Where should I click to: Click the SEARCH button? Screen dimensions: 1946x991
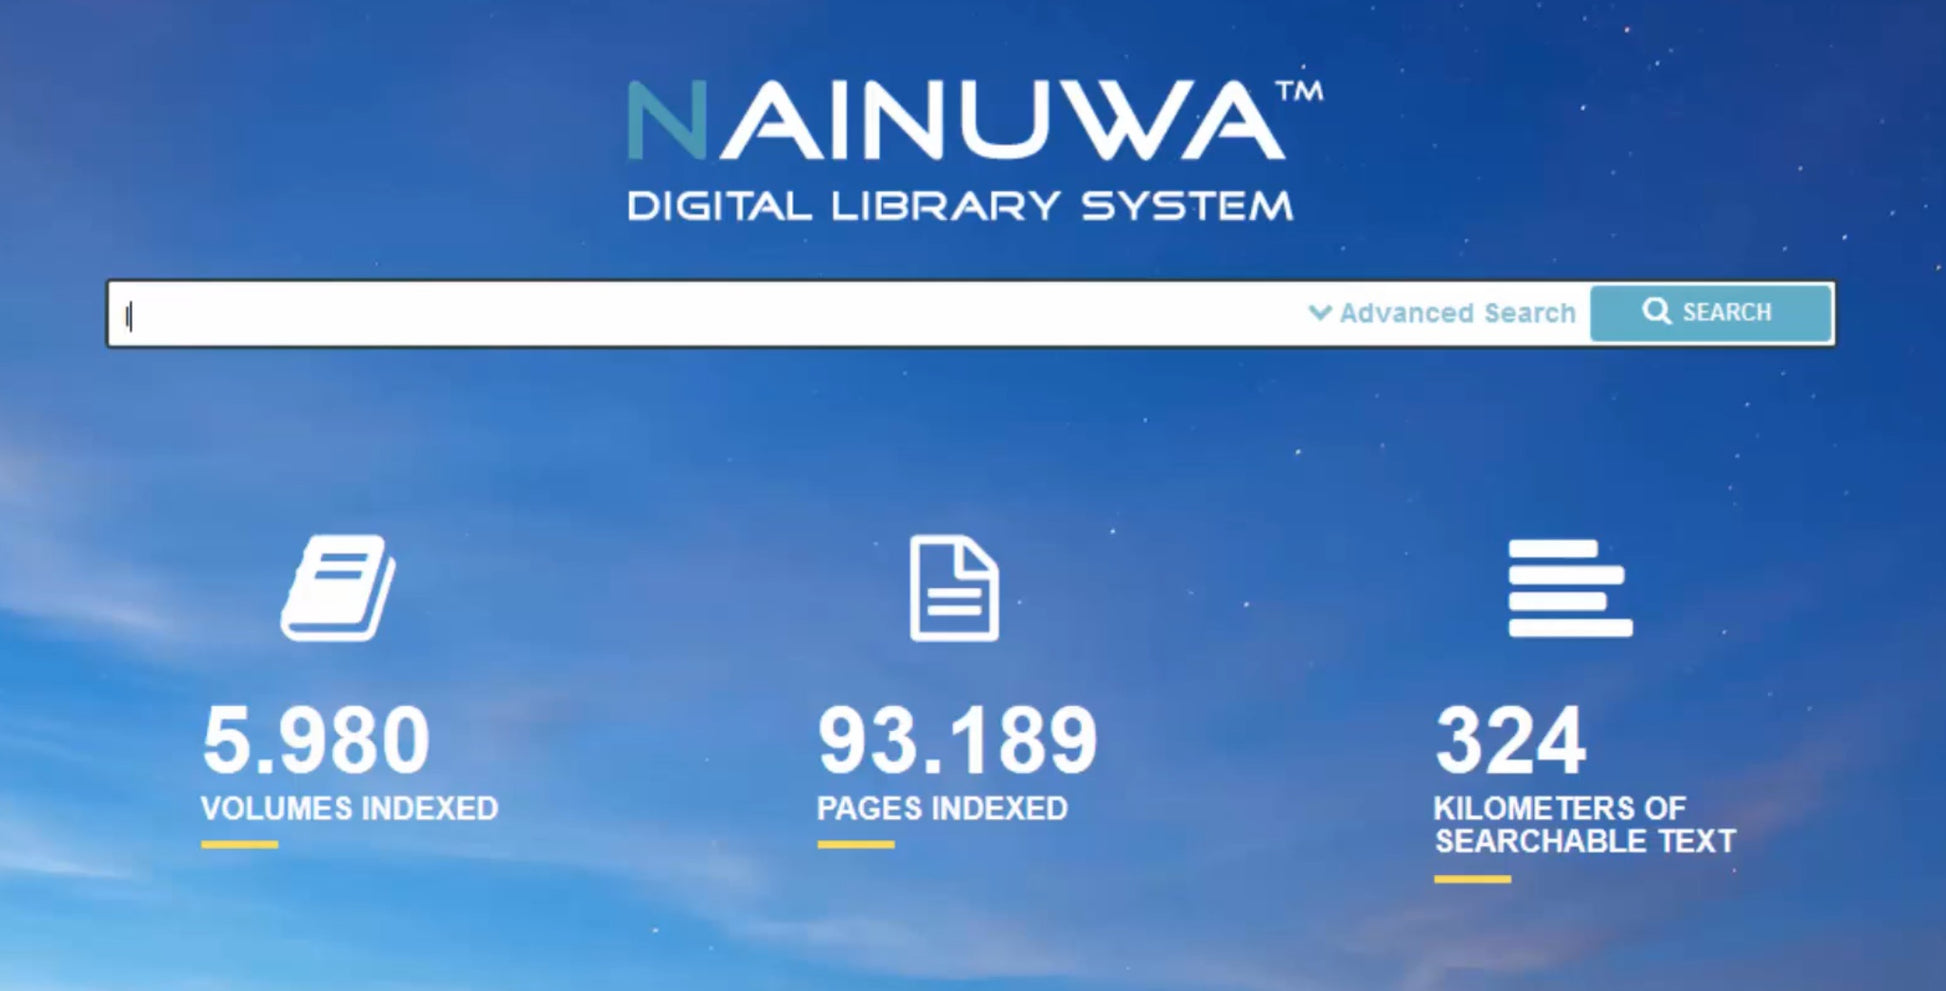tap(1711, 313)
